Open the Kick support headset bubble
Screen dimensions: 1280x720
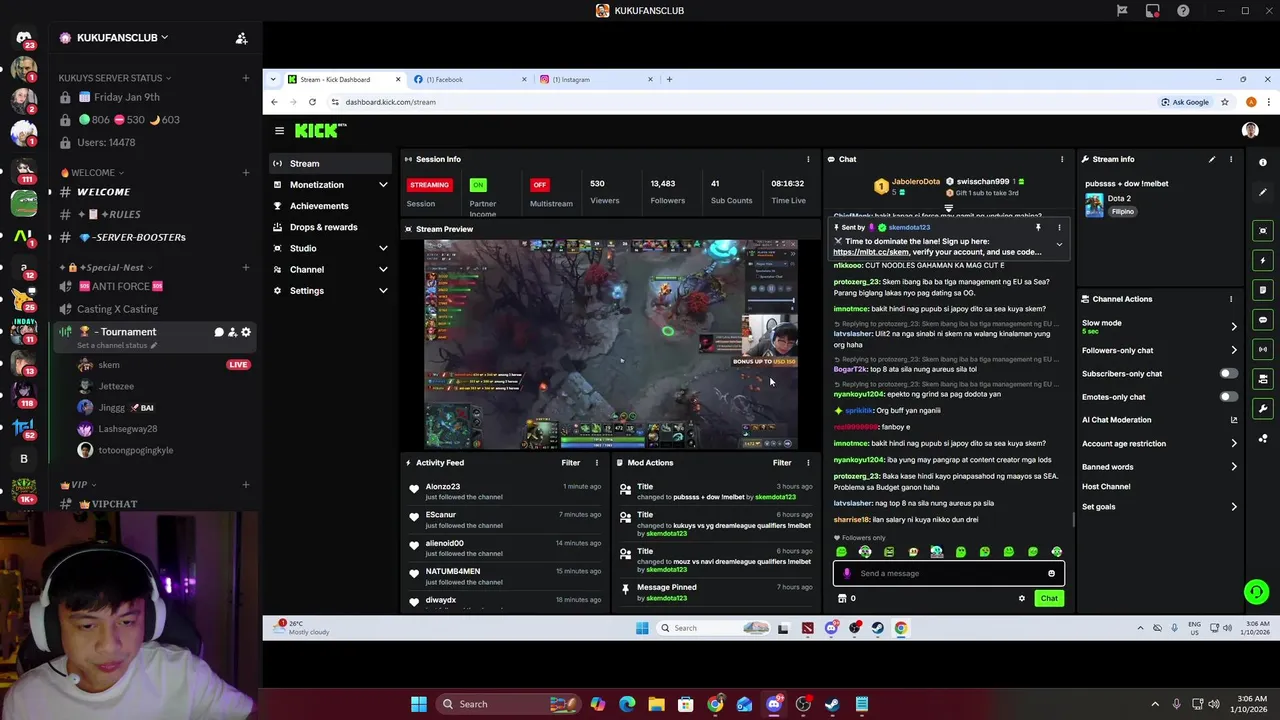pyautogui.click(x=1256, y=592)
